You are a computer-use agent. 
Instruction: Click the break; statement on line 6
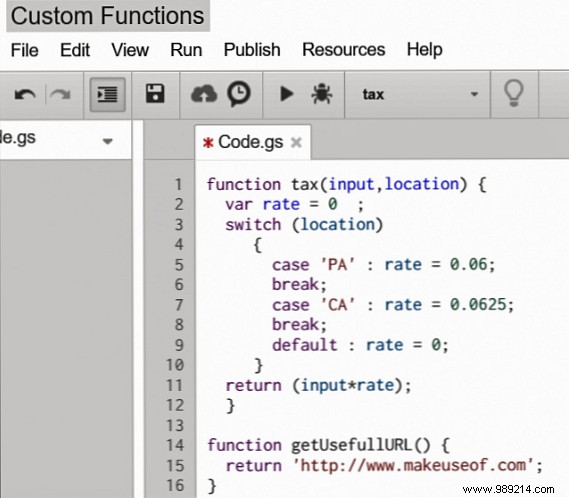299,285
